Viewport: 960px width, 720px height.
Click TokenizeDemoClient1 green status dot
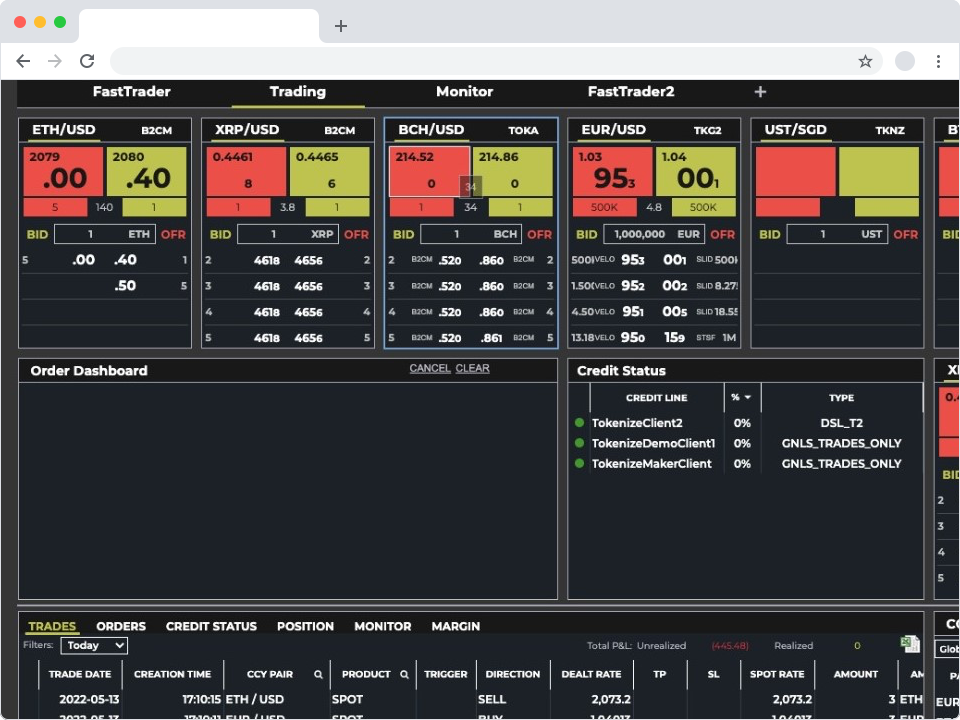point(579,443)
